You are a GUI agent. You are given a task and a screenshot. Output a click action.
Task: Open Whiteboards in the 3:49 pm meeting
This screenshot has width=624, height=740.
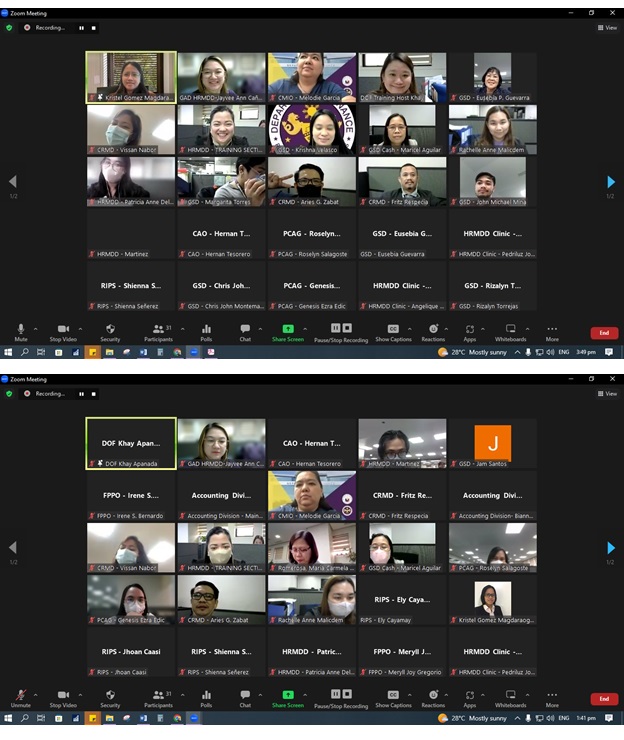(x=510, y=332)
